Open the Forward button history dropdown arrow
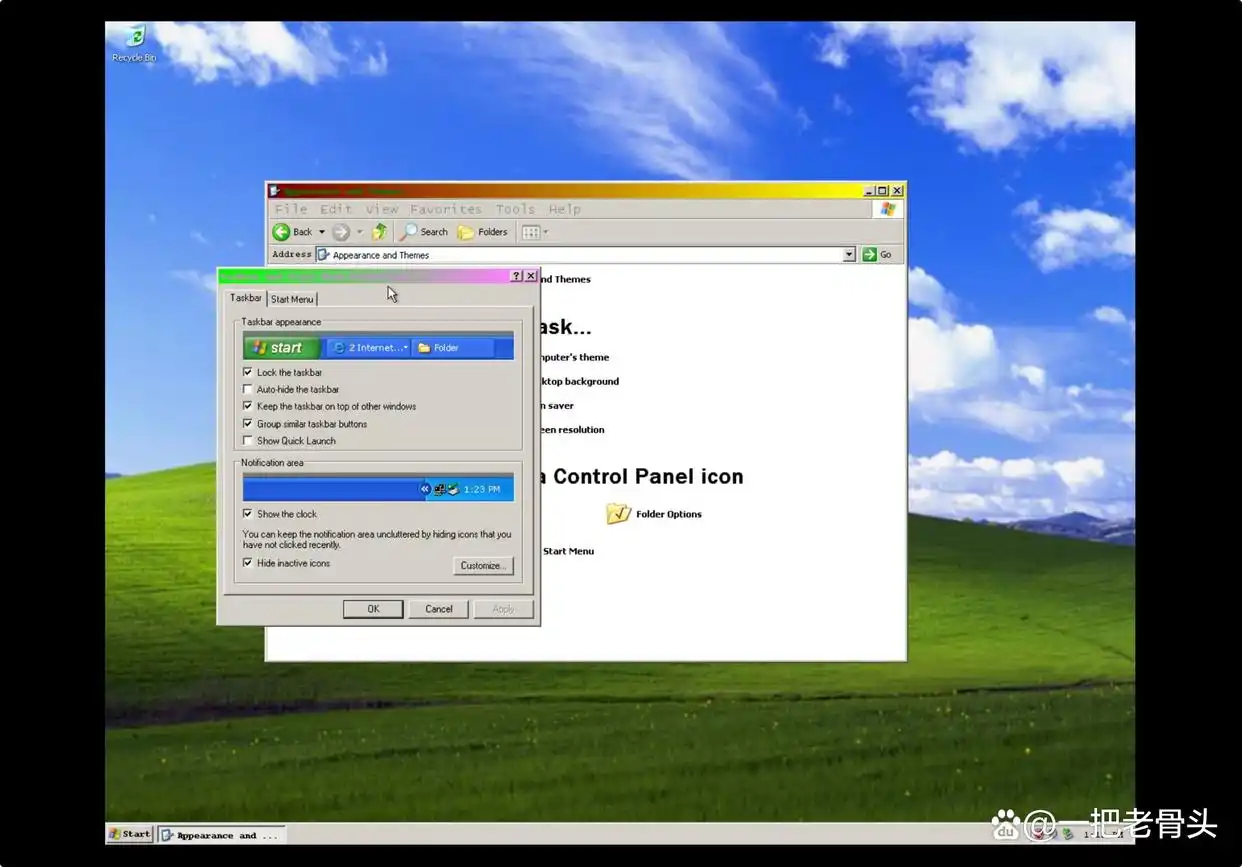Viewport: 1242px width, 867px height. 359,232
